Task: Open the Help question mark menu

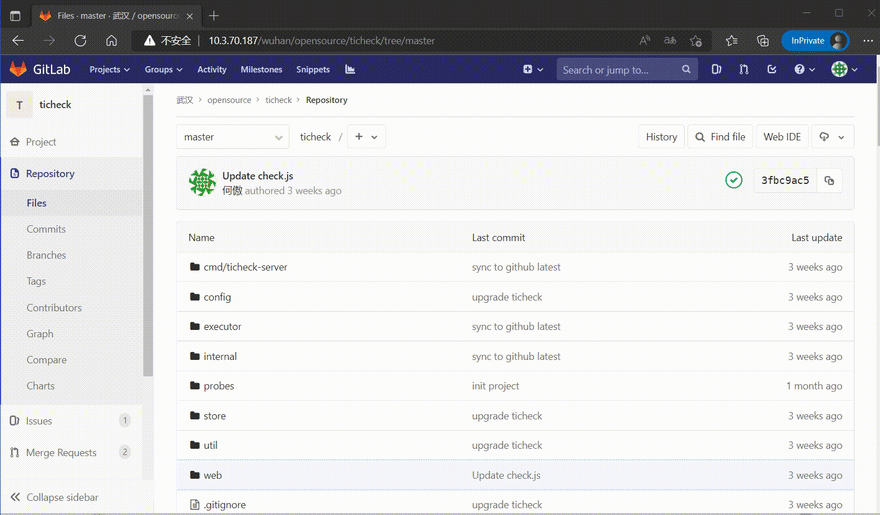Action: pyautogui.click(x=804, y=70)
